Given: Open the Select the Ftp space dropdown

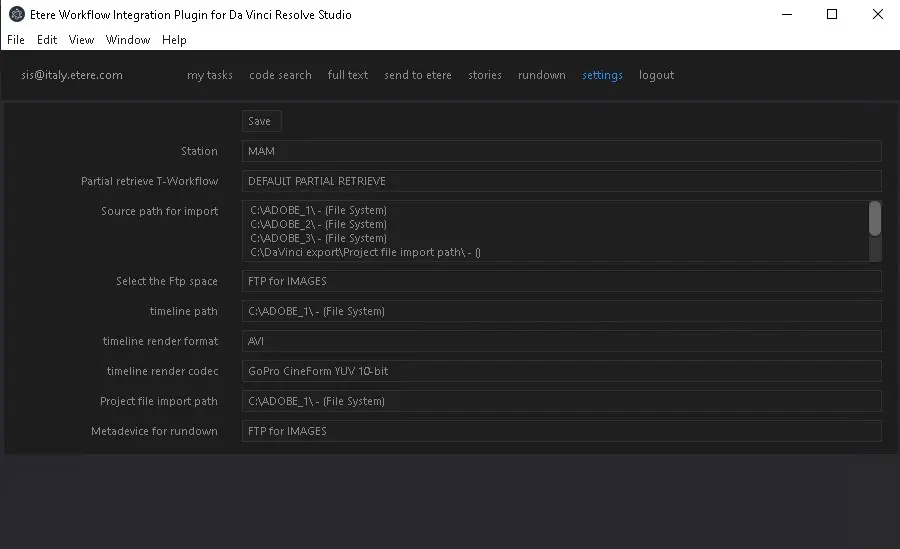Looking at the screenshot, I should point(560,281).
